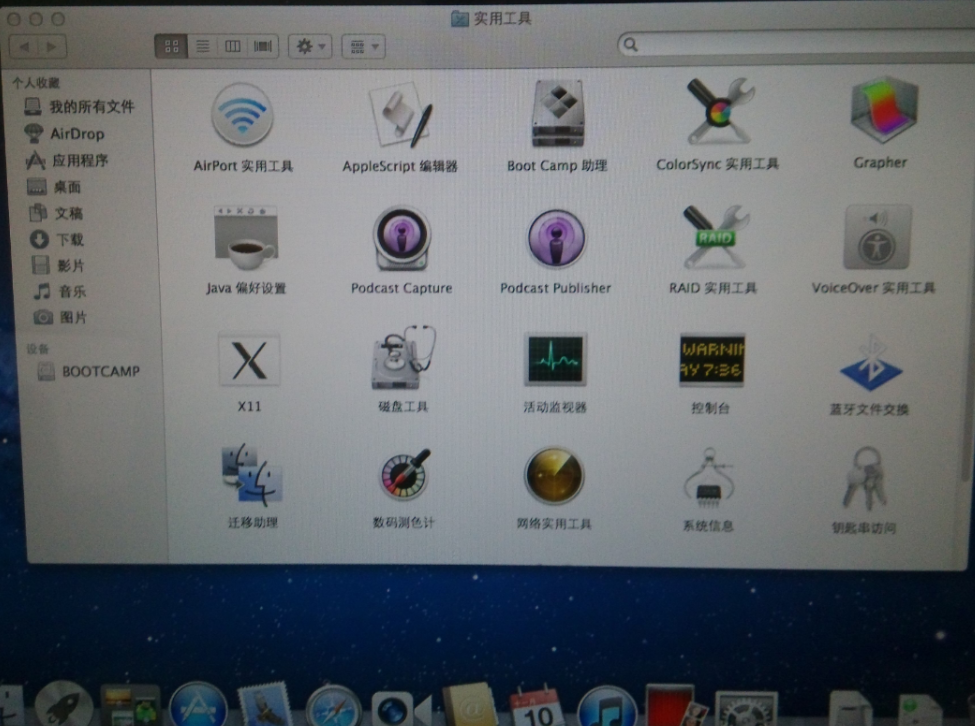Open the arrange-by dropdown

[x=364, y=47]
